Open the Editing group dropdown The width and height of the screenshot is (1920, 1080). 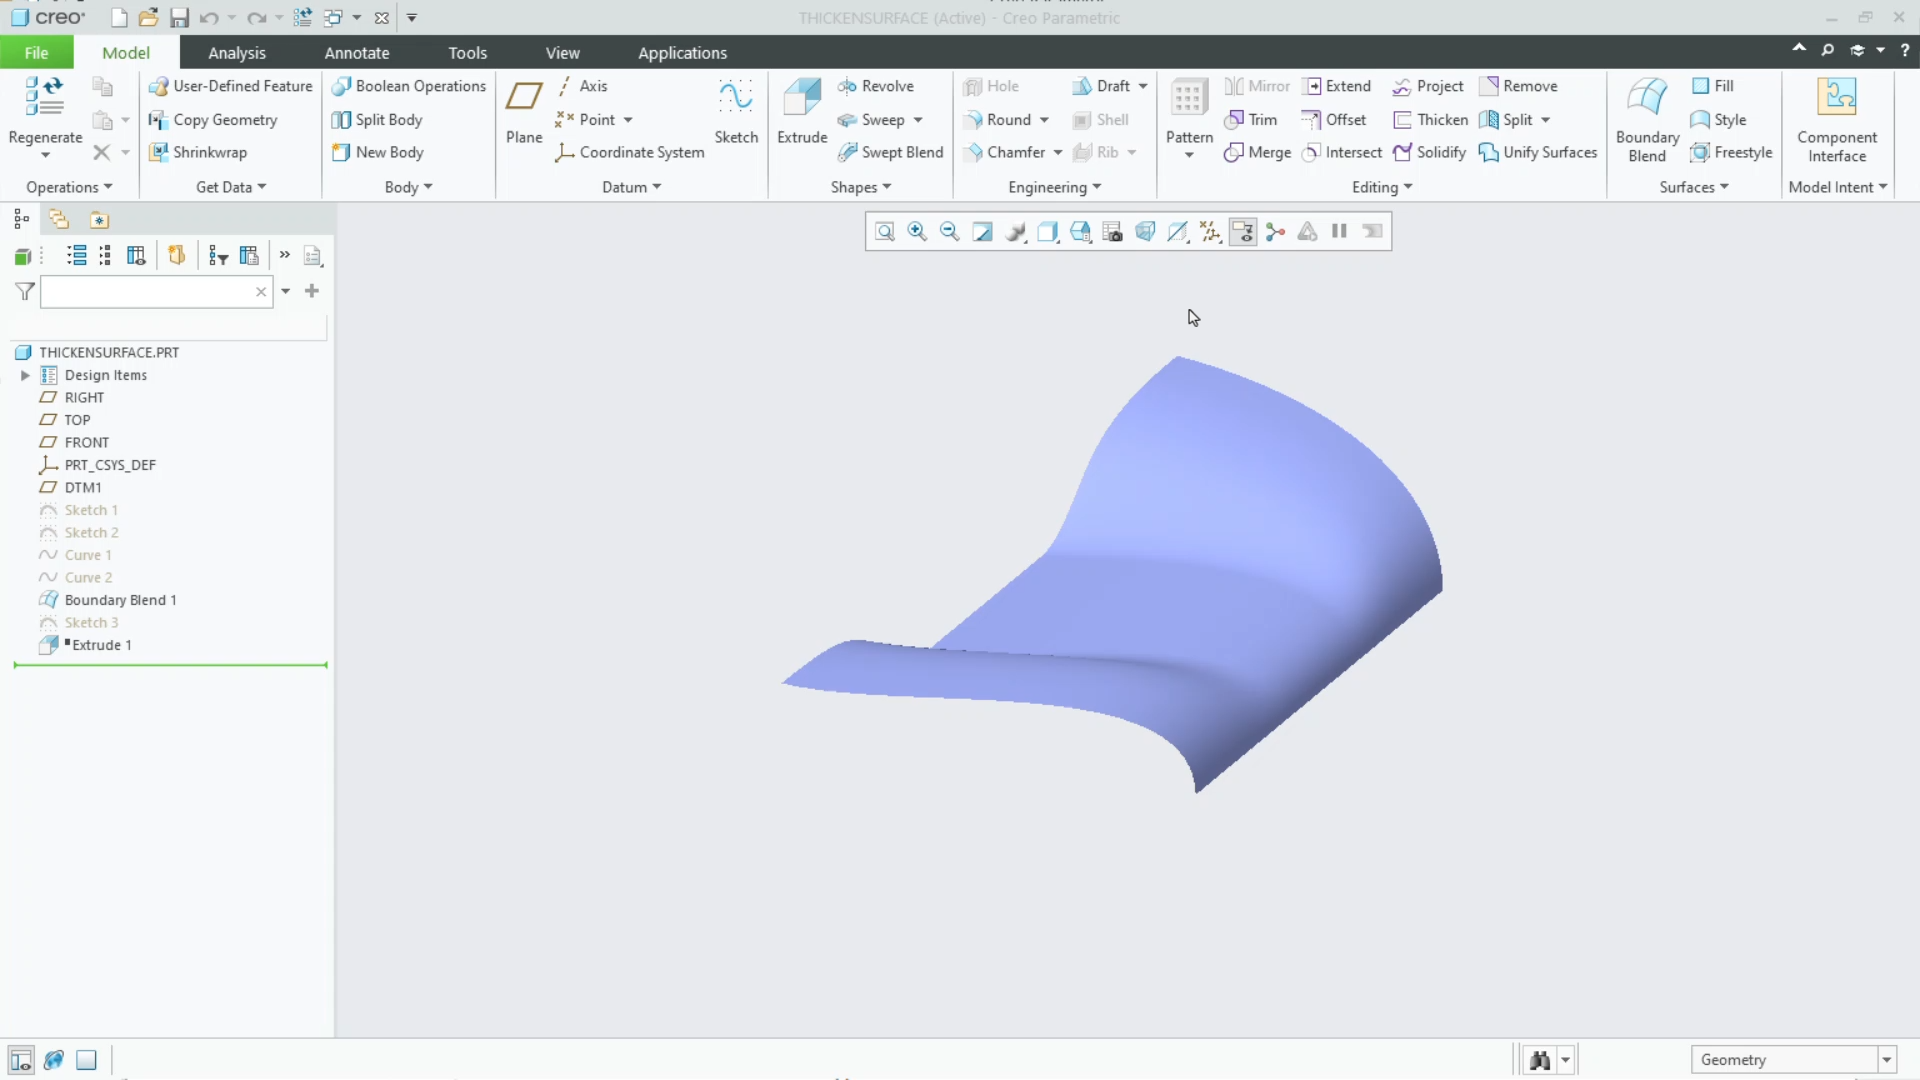click(x=1382, y=187)
